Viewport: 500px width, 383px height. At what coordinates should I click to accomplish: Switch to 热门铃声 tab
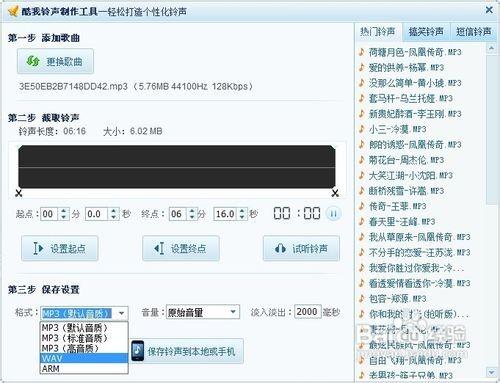tap(378, 32)
